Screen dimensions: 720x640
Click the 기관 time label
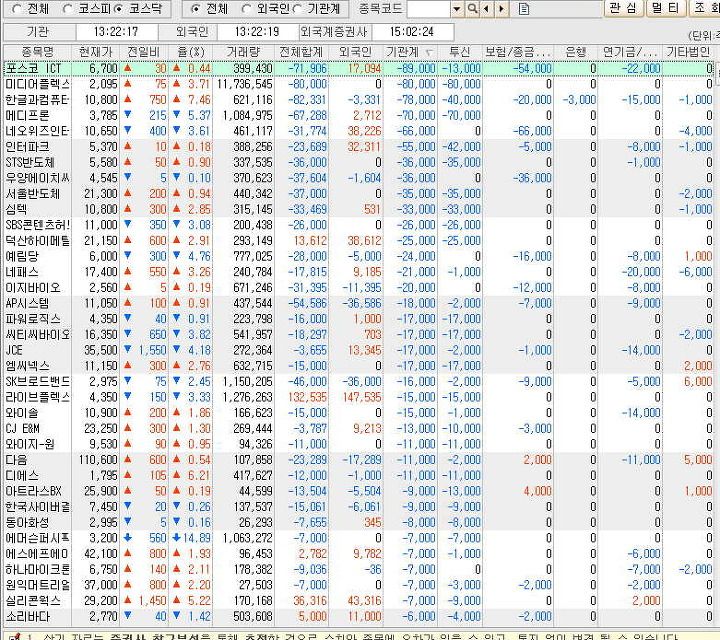click(38, 32)
